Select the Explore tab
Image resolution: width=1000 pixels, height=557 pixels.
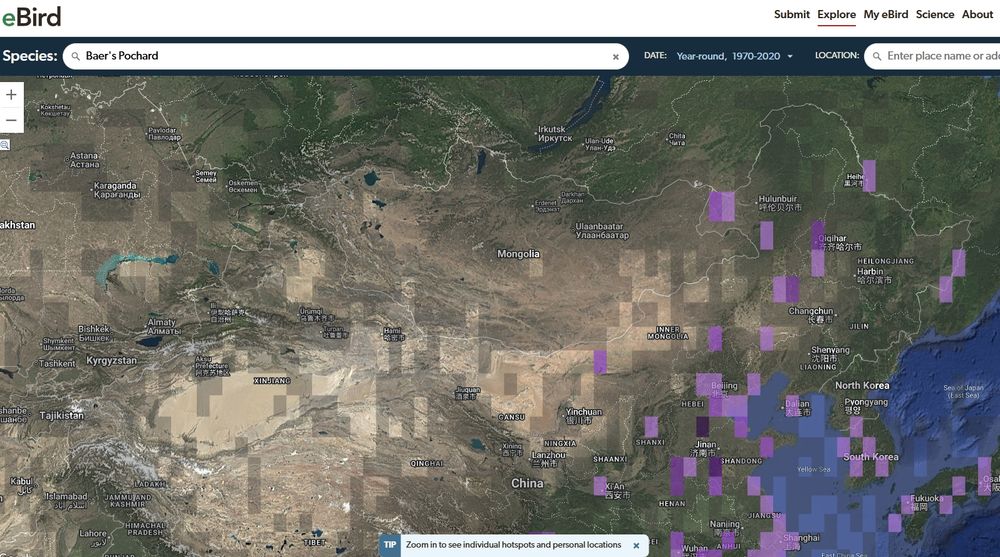[836, 14]
